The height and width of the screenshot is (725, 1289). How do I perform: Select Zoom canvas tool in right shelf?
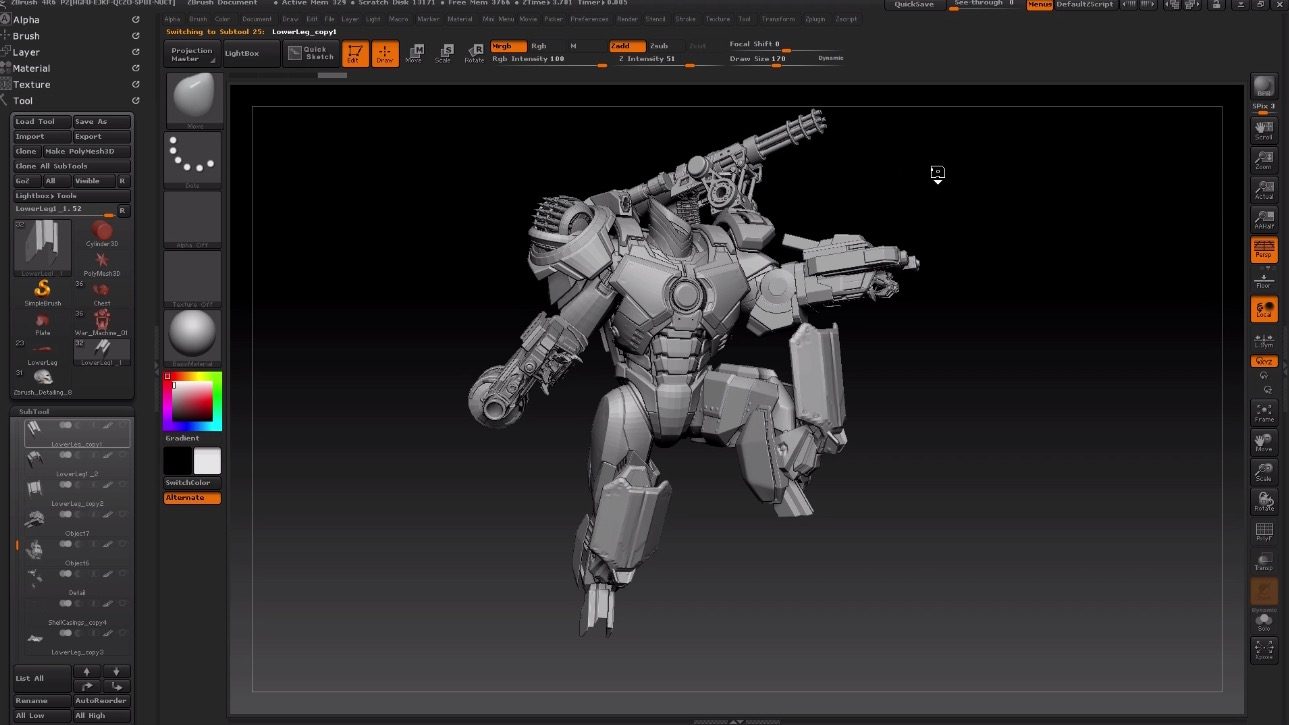[x=1264, y=160]
